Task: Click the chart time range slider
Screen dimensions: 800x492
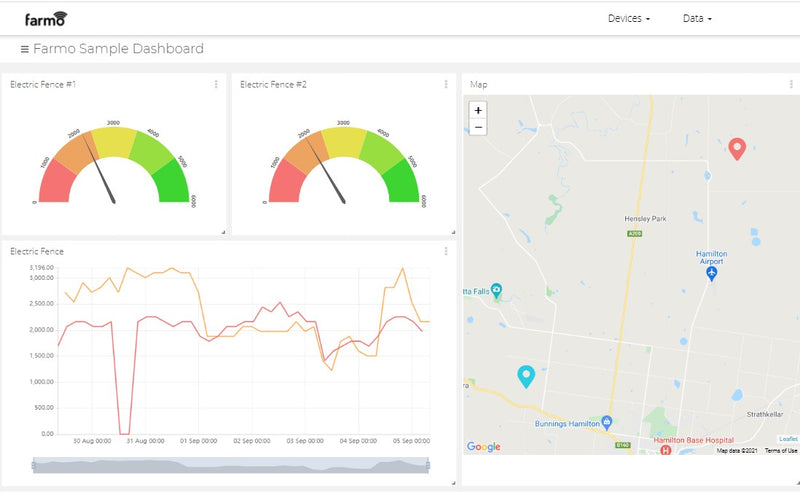Action: coord(230,464)
